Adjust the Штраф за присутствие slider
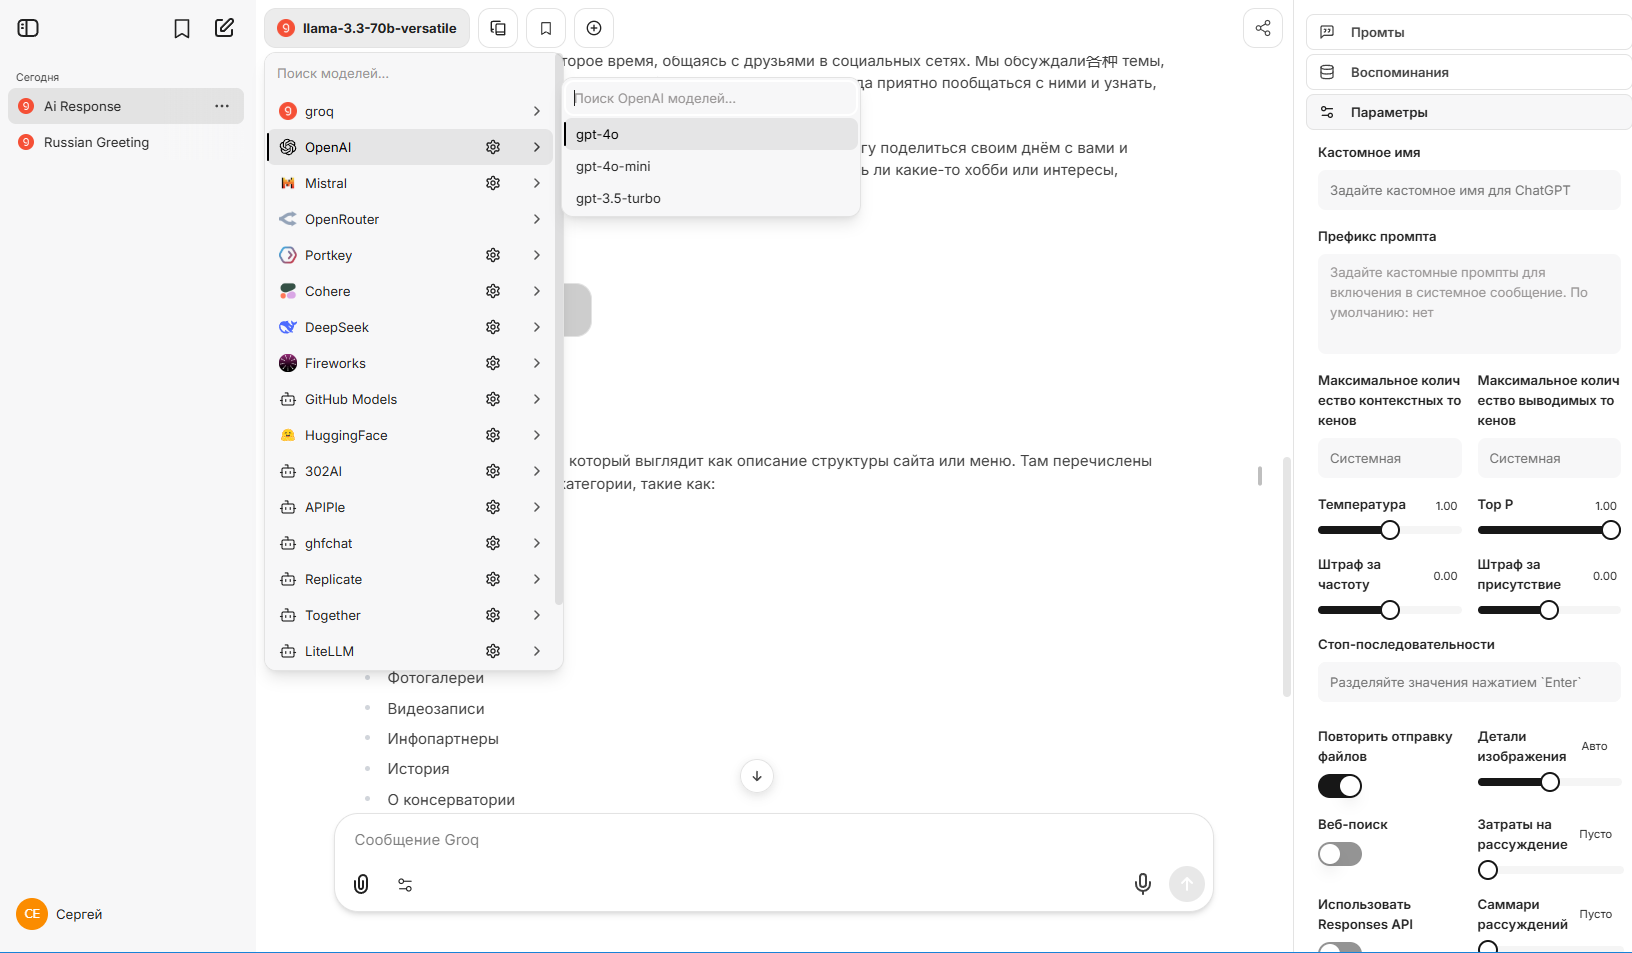This screenshot has width=1632, height=953. click(1549, 610)
